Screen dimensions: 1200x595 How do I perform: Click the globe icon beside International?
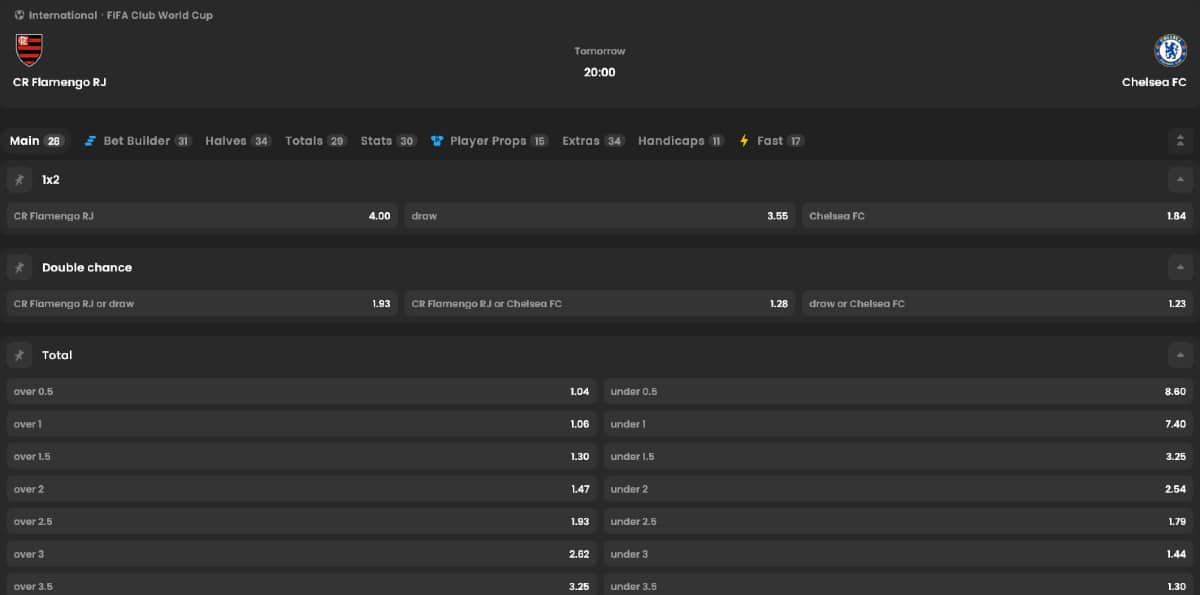coord(19,16)
